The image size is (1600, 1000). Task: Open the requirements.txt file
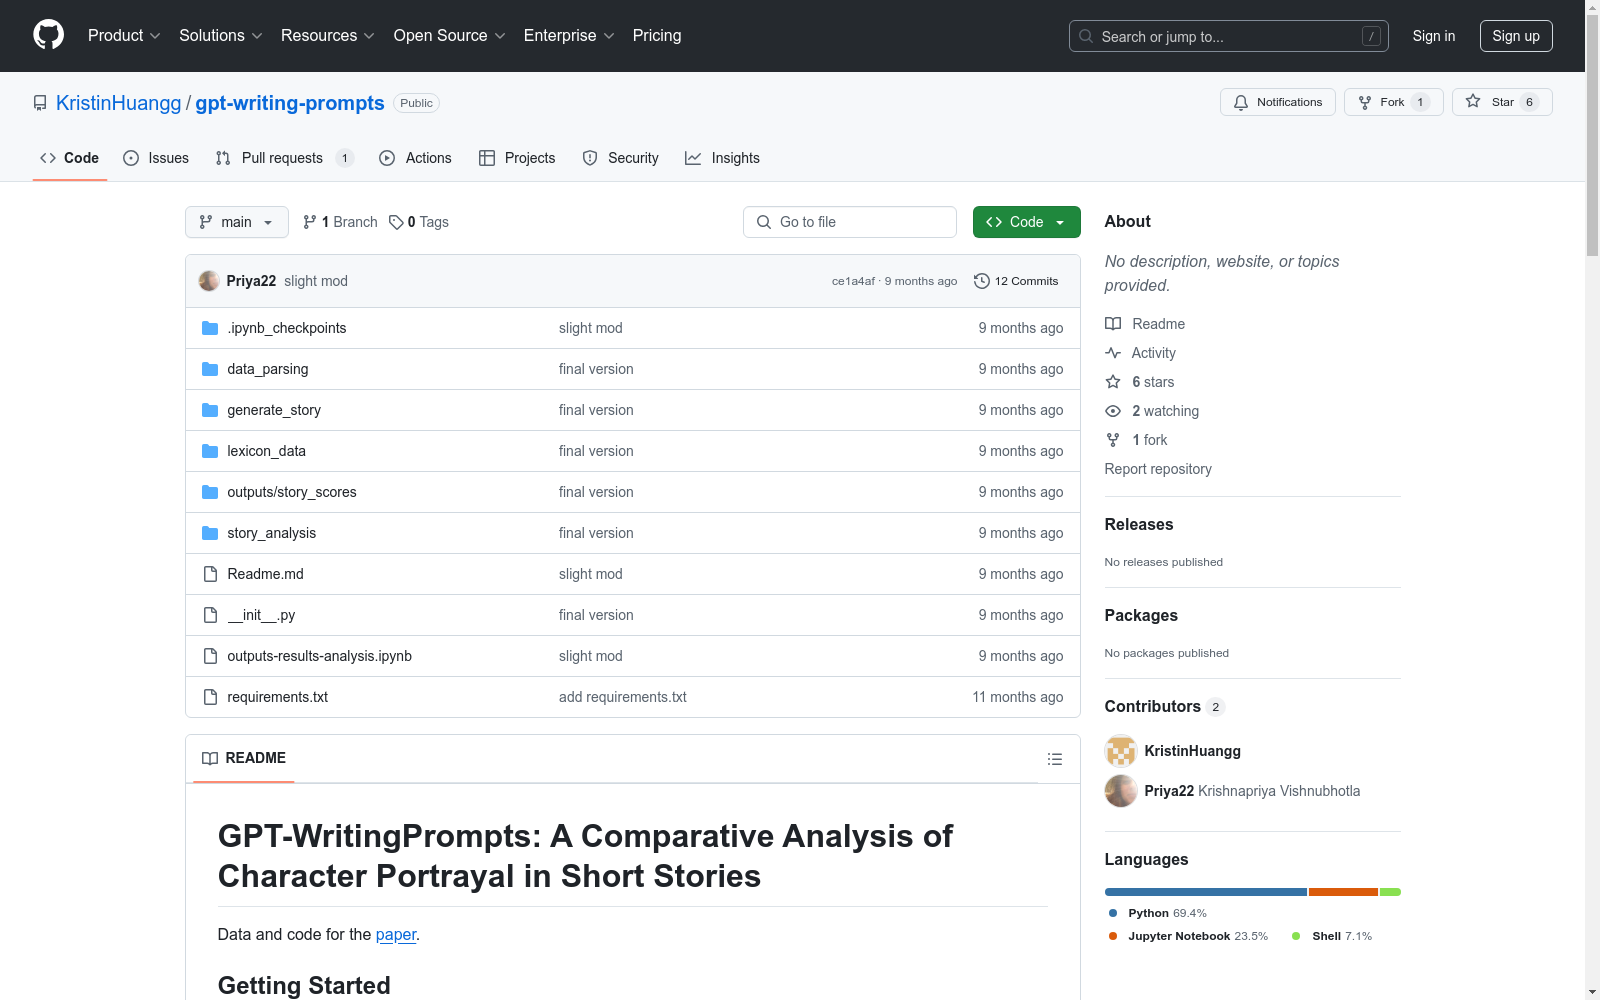click(x=278, y=697)
